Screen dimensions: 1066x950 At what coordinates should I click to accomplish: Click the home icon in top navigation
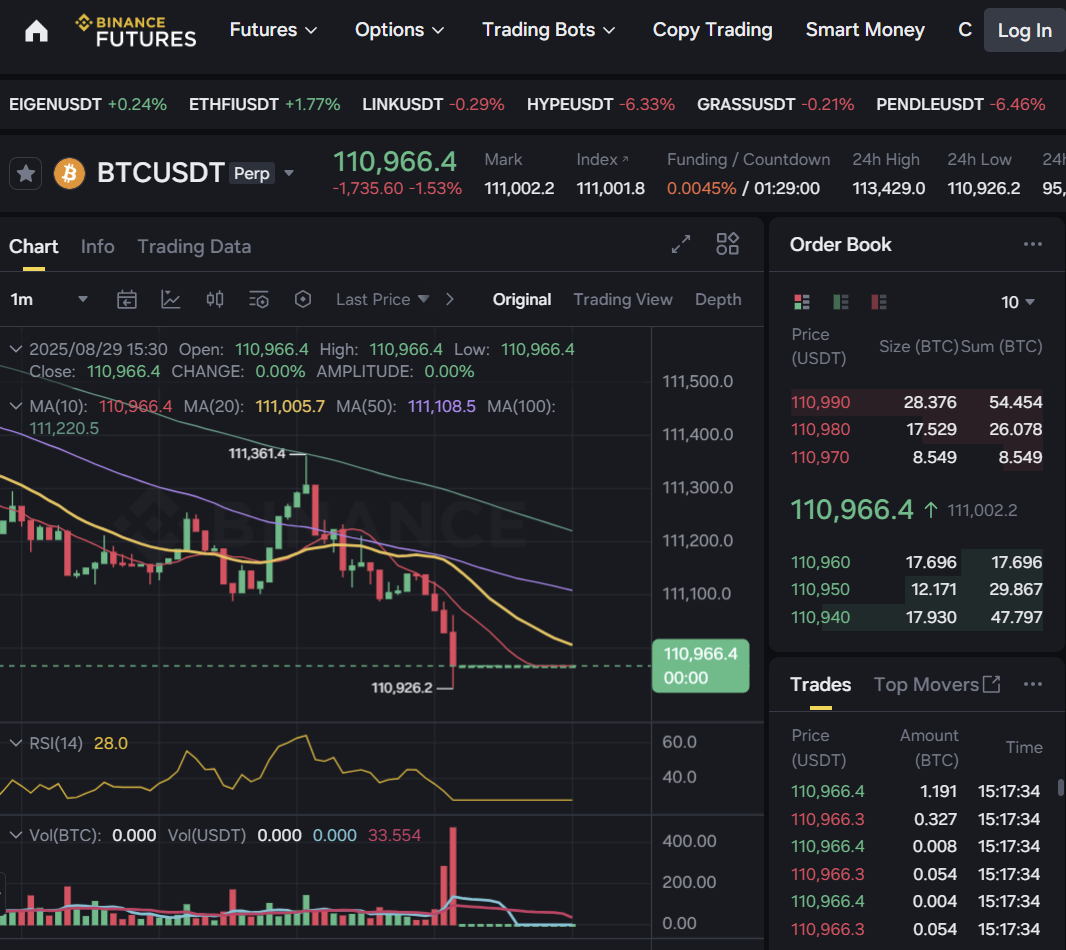coord(36,31)
